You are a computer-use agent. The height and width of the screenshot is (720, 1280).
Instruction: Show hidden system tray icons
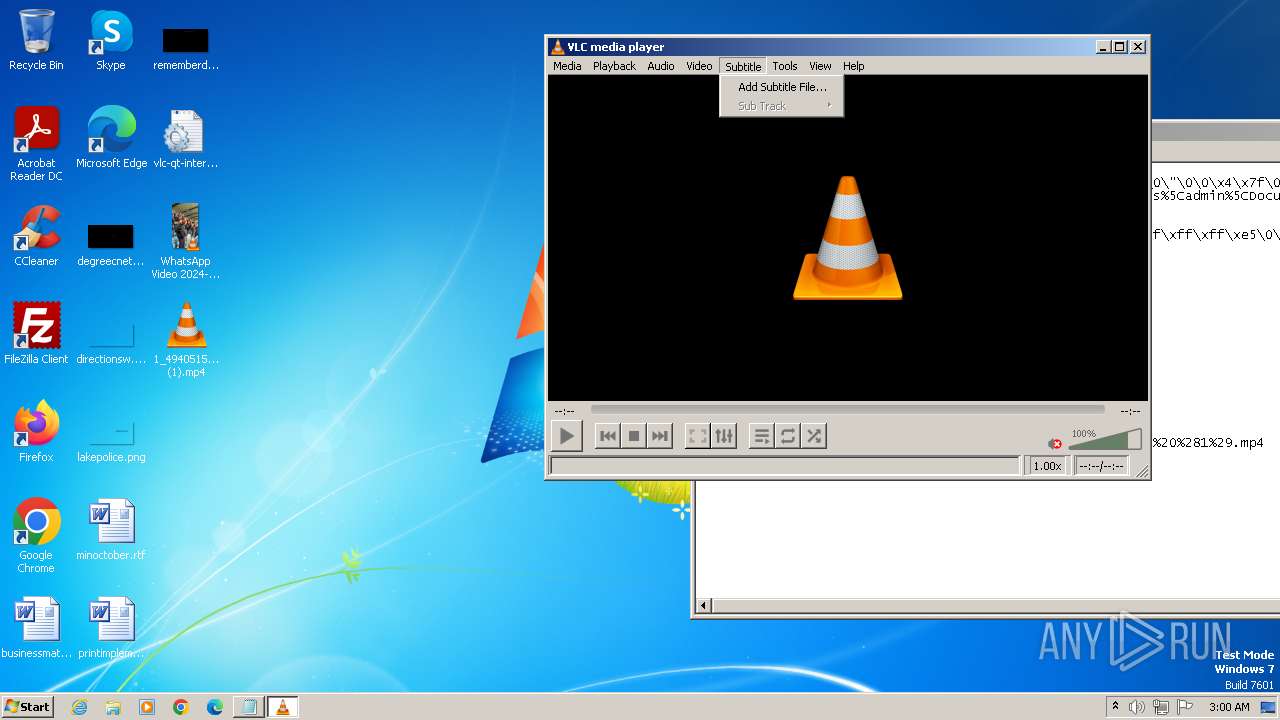coord(1115,707)
